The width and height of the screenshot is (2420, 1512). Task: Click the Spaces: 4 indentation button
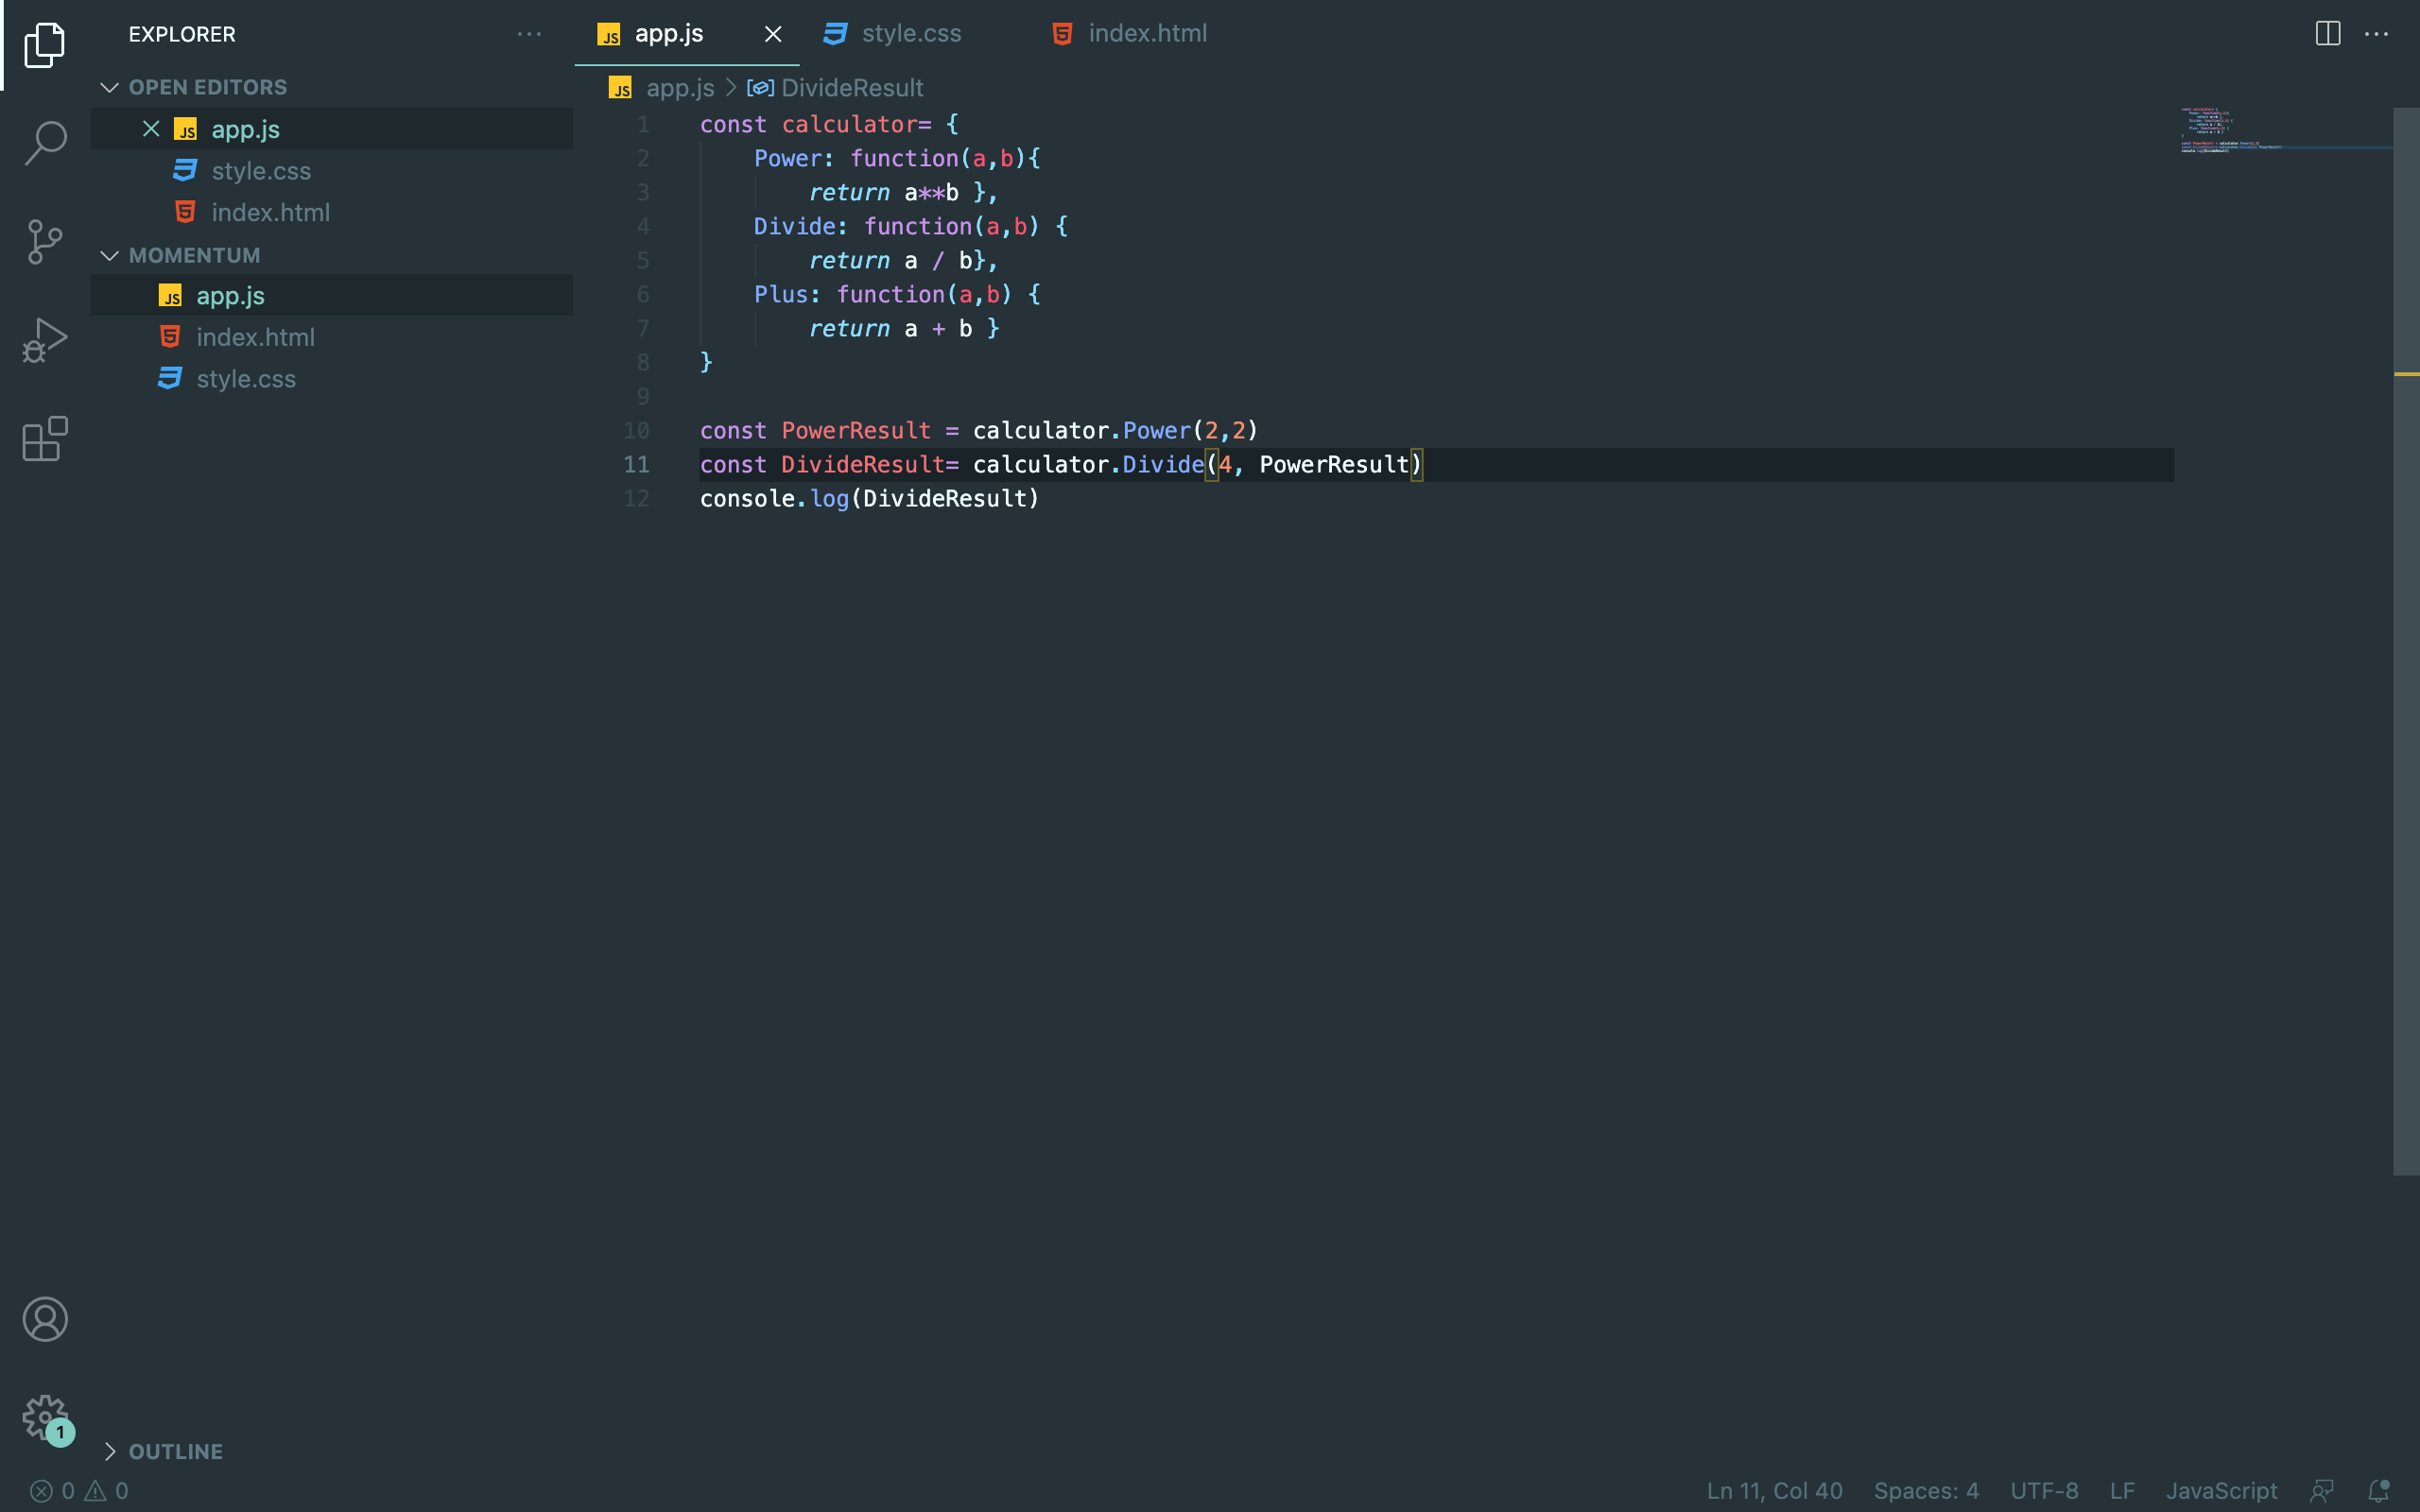pyautogui.click(x=1925, y=1491)
